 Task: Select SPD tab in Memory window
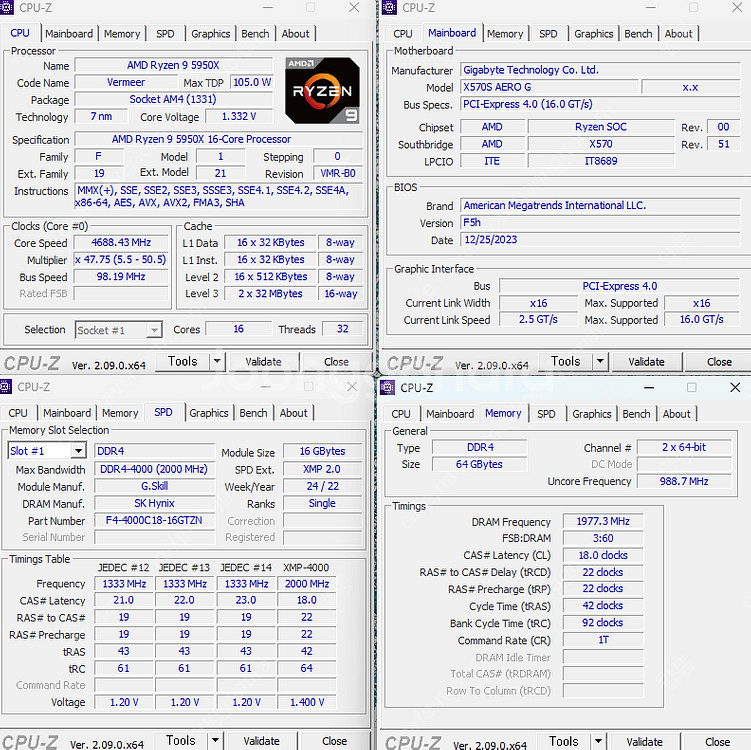[x=546, y=414]
